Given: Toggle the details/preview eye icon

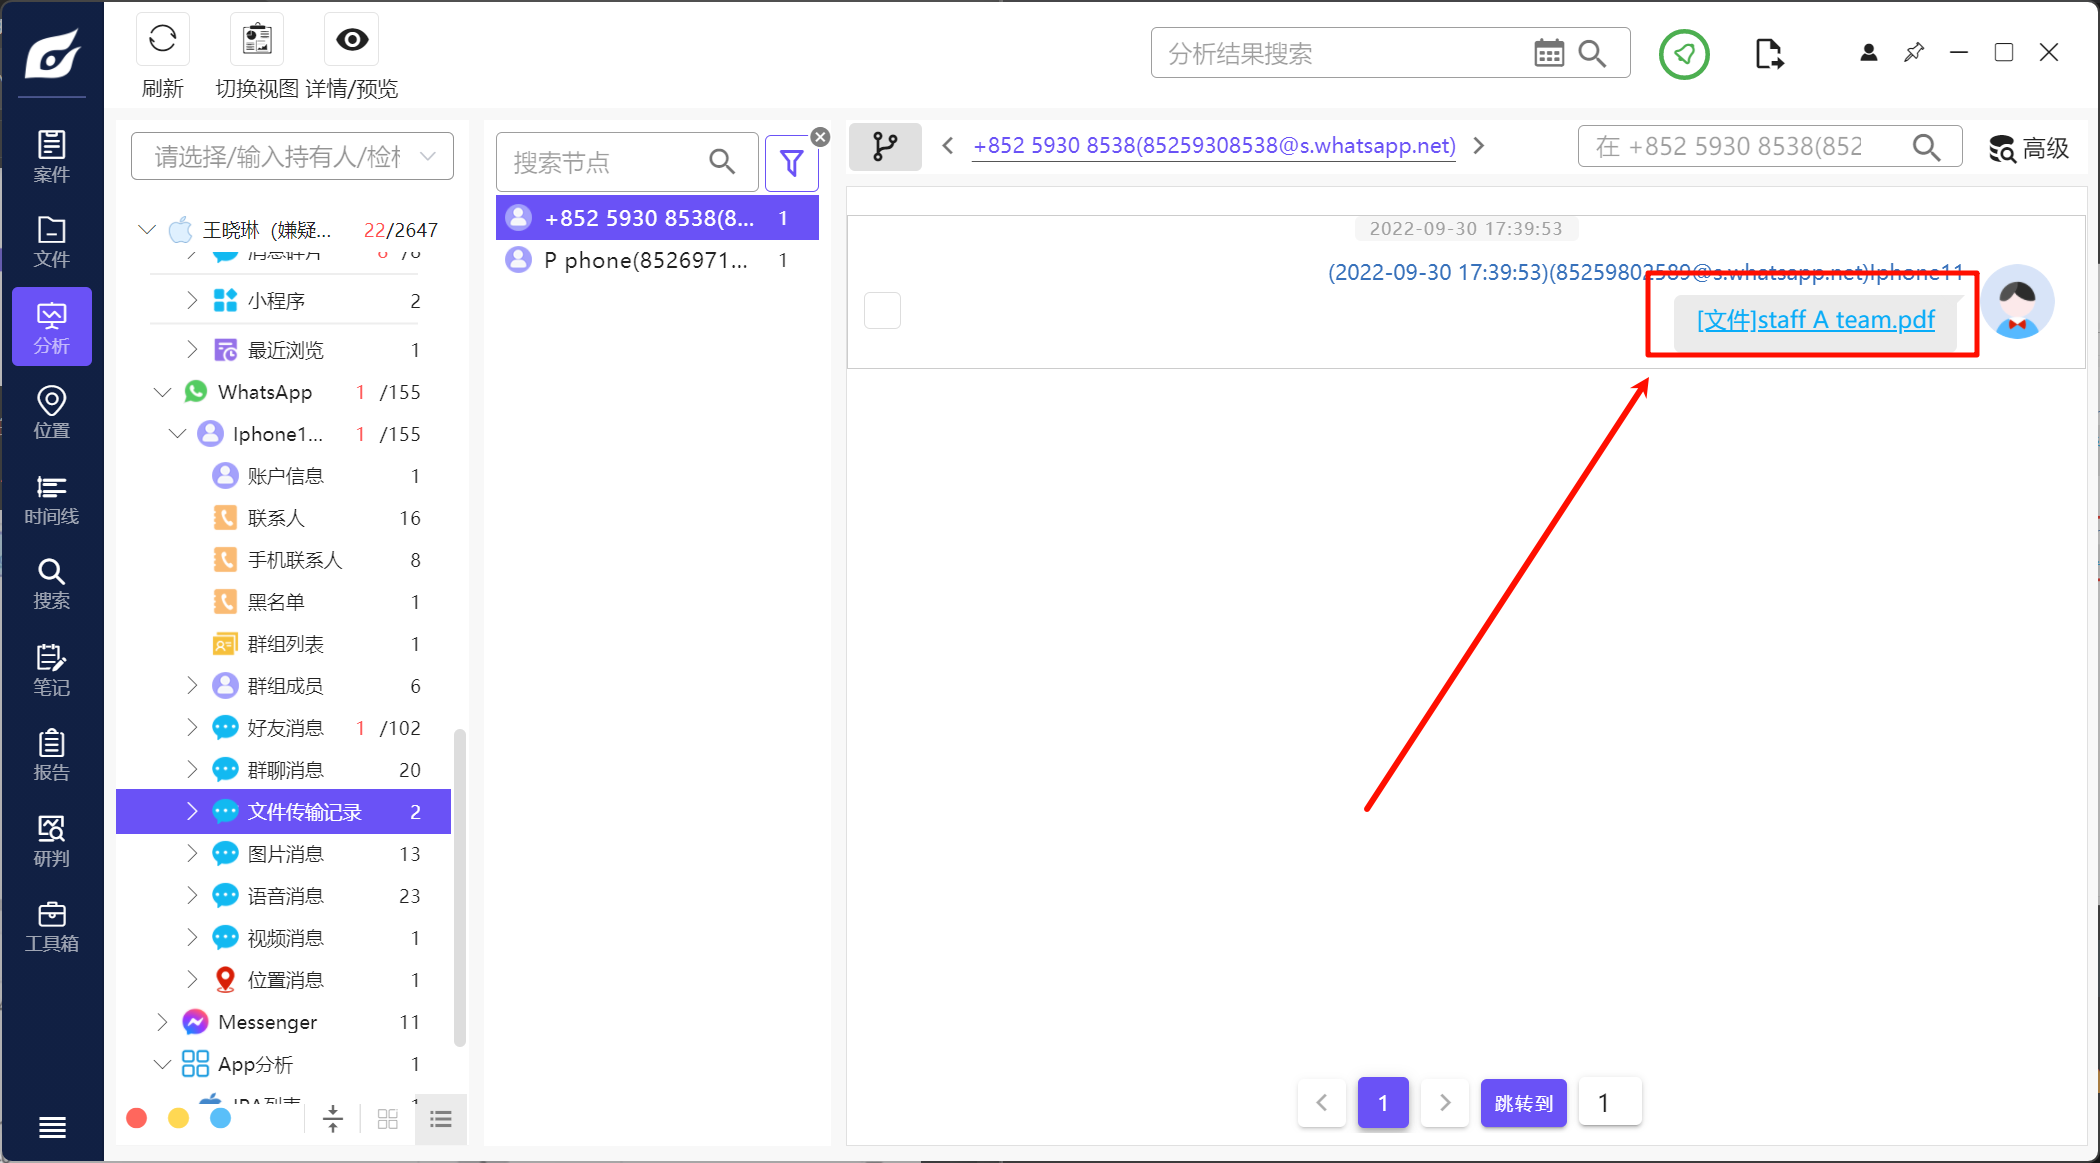Looking at the screenshot, I should tap(351, 40).
